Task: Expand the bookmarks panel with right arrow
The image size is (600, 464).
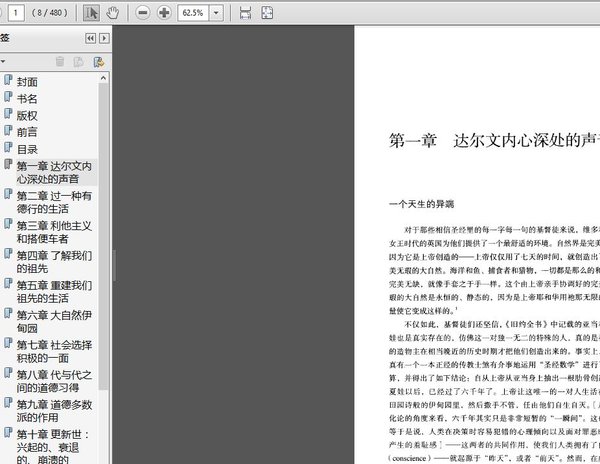Action: click(x=104, y=38)
